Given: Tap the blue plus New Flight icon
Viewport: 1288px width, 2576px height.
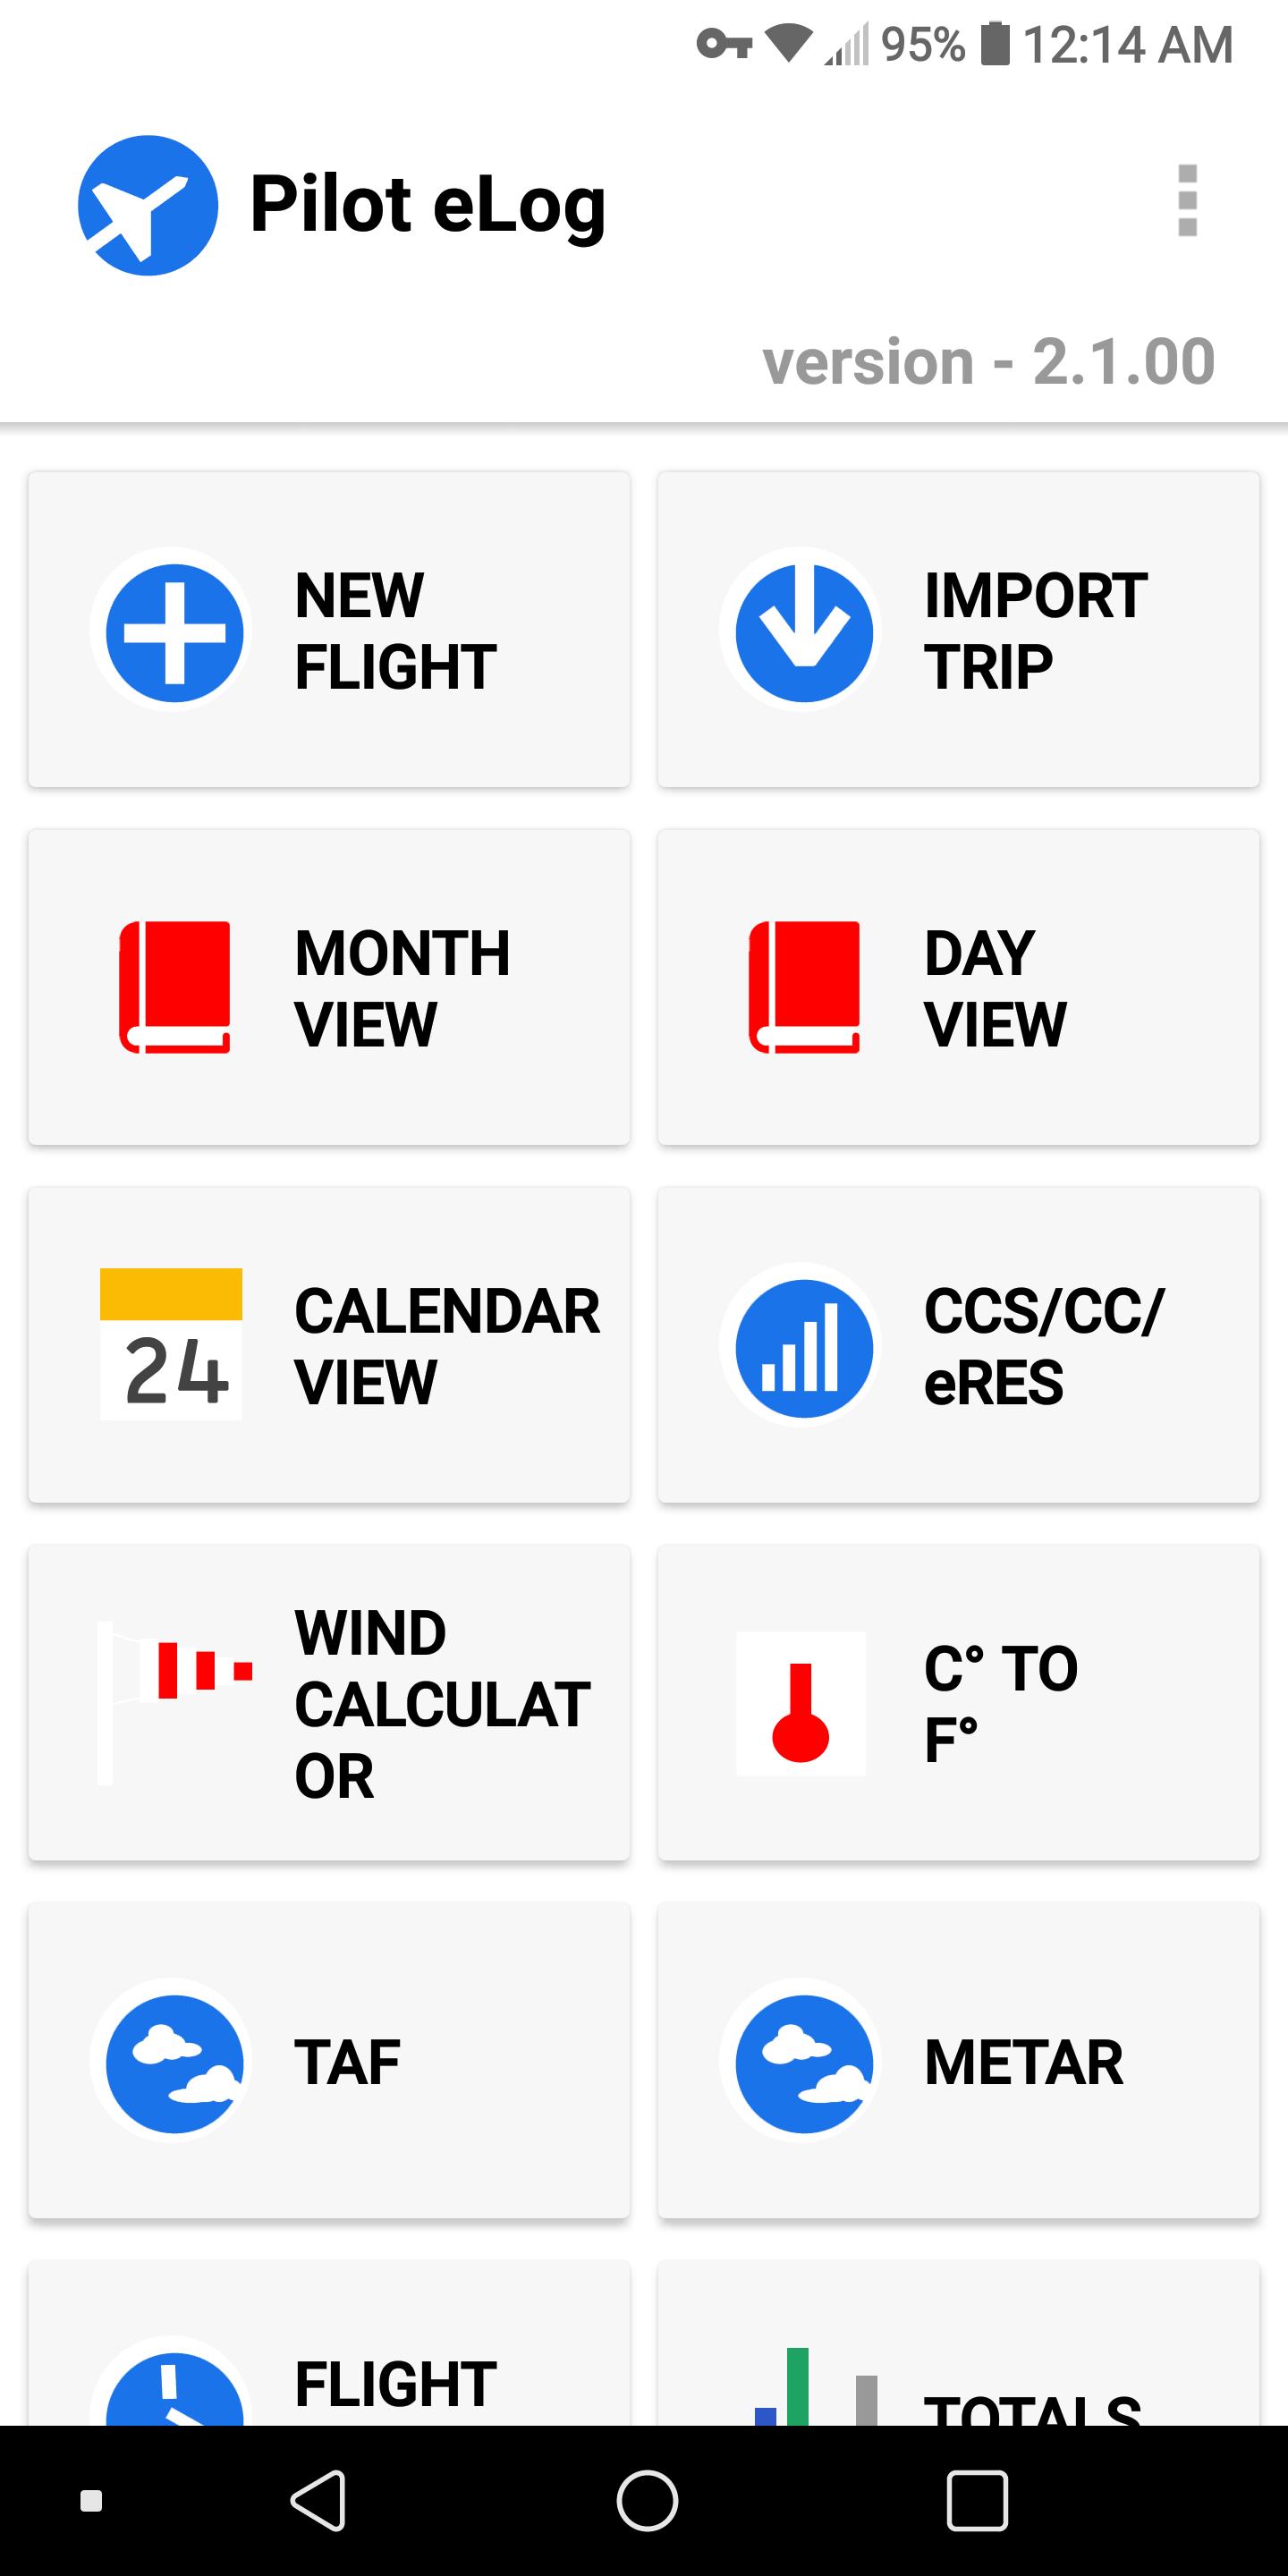Looking at the screenshot, I should 174,632.
